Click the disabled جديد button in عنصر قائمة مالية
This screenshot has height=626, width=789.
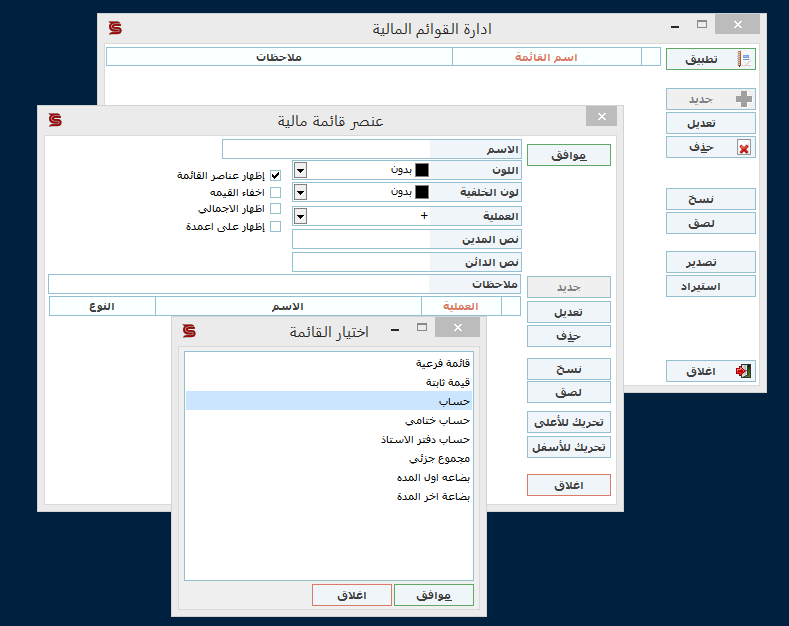[x=569, y=287]
